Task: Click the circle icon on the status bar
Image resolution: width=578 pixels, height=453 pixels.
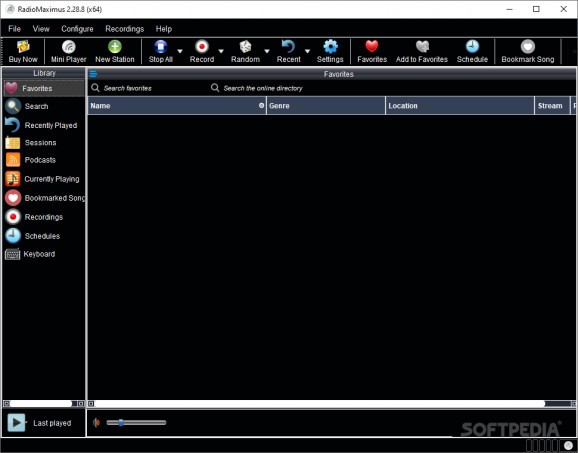Action: point(568,446)
